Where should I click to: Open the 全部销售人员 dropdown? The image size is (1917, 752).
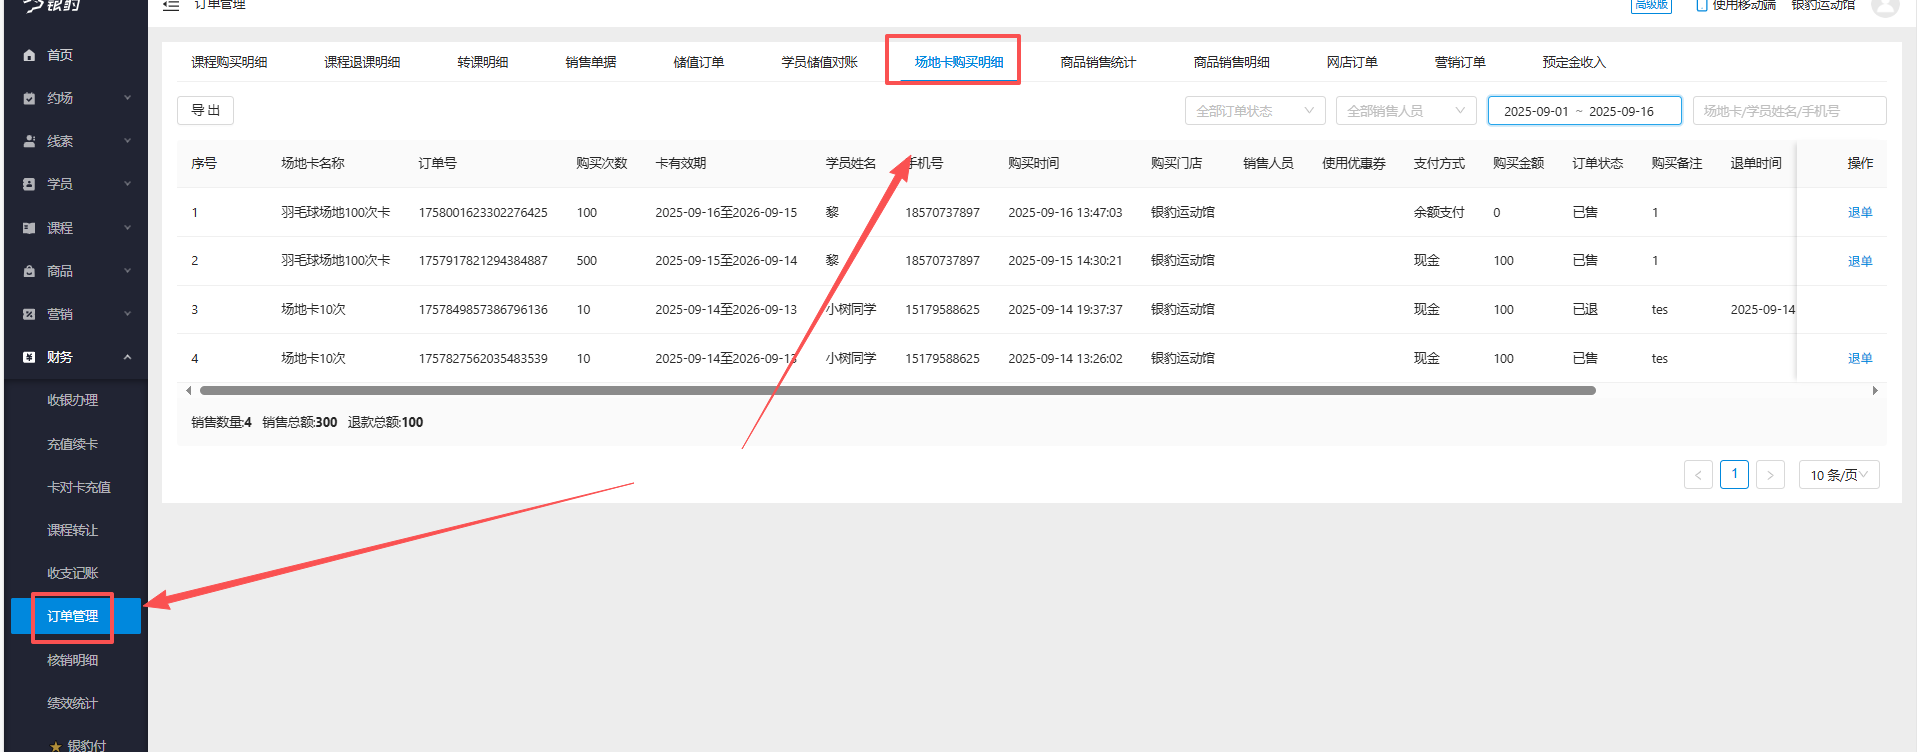(1405, 111)
